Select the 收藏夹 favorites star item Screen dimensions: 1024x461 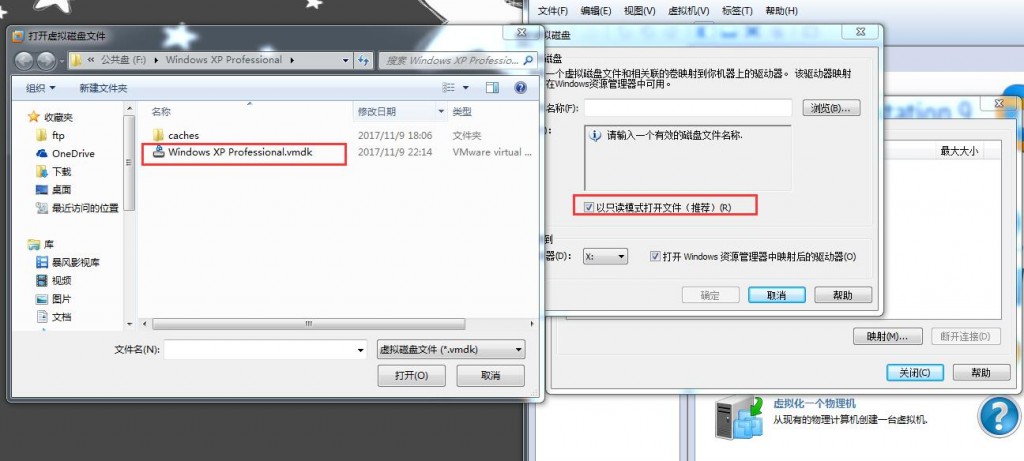[51, 118]
